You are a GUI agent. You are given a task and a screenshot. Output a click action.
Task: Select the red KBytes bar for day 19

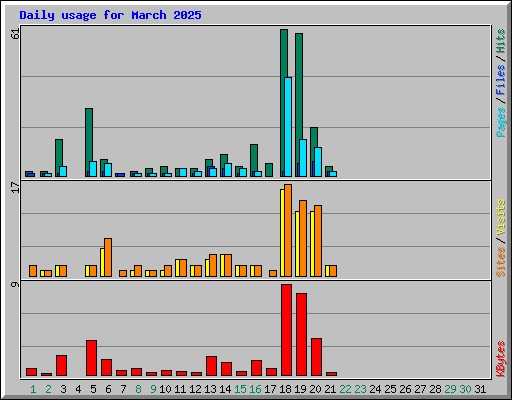pyautogui.click(x=301, y=335)
